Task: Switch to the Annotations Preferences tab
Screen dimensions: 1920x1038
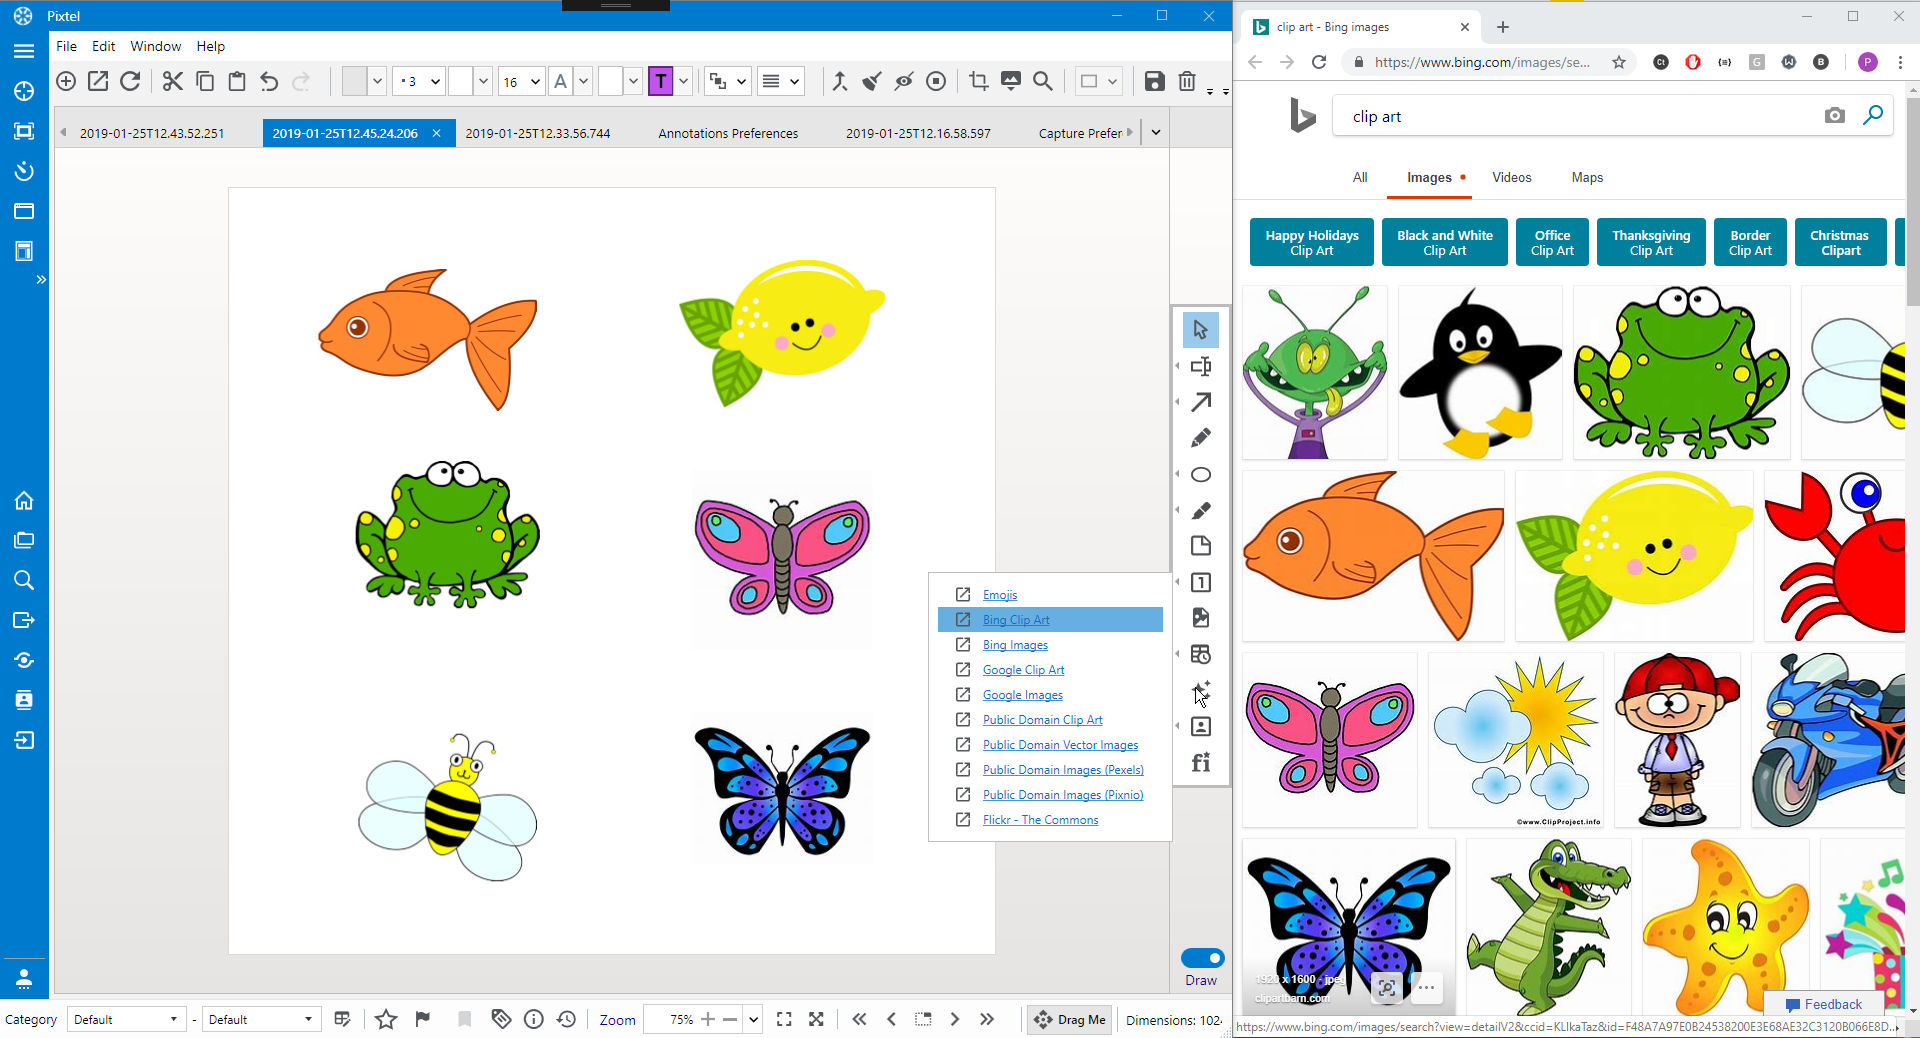Action: pos(727,133)
